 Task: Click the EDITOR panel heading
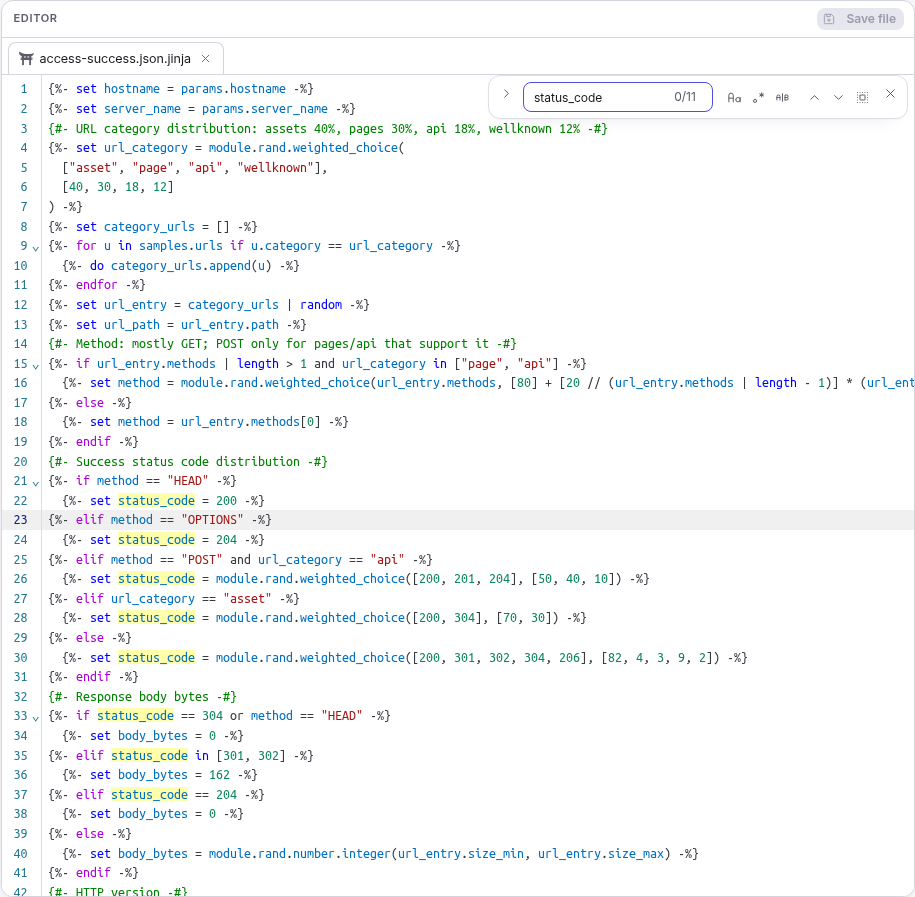tap(35, 18)
